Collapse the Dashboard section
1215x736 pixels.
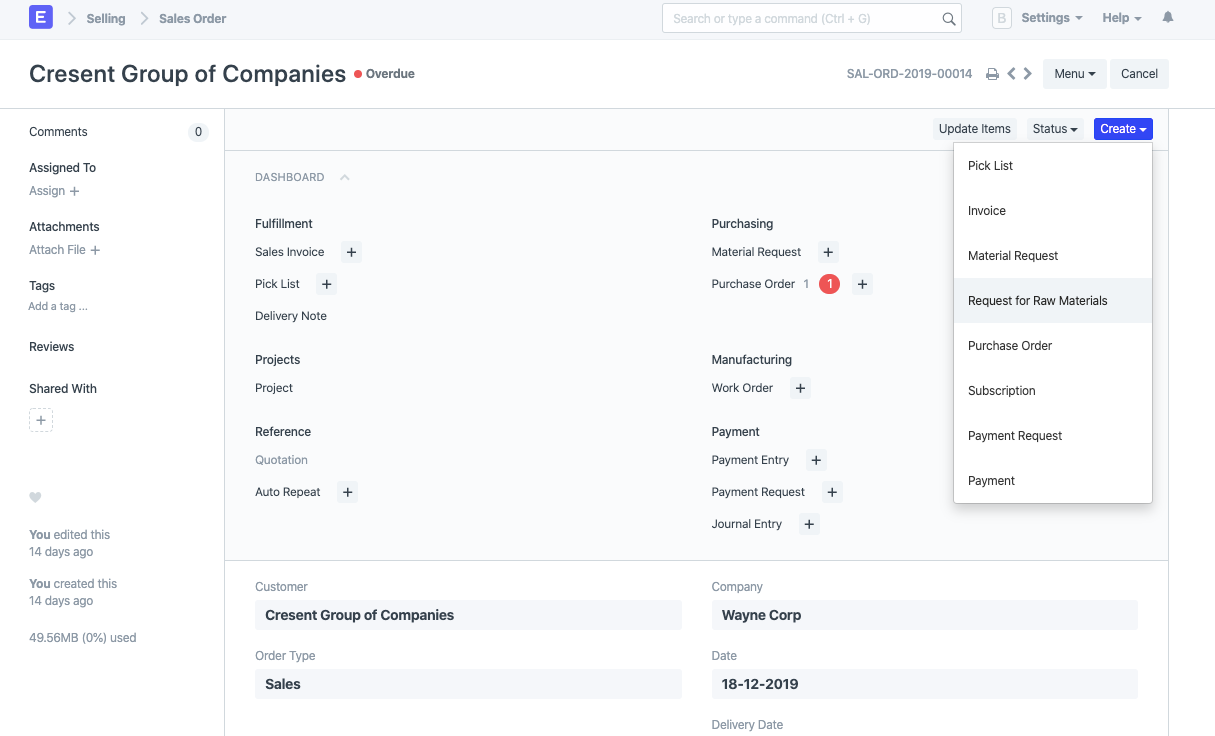344,177
